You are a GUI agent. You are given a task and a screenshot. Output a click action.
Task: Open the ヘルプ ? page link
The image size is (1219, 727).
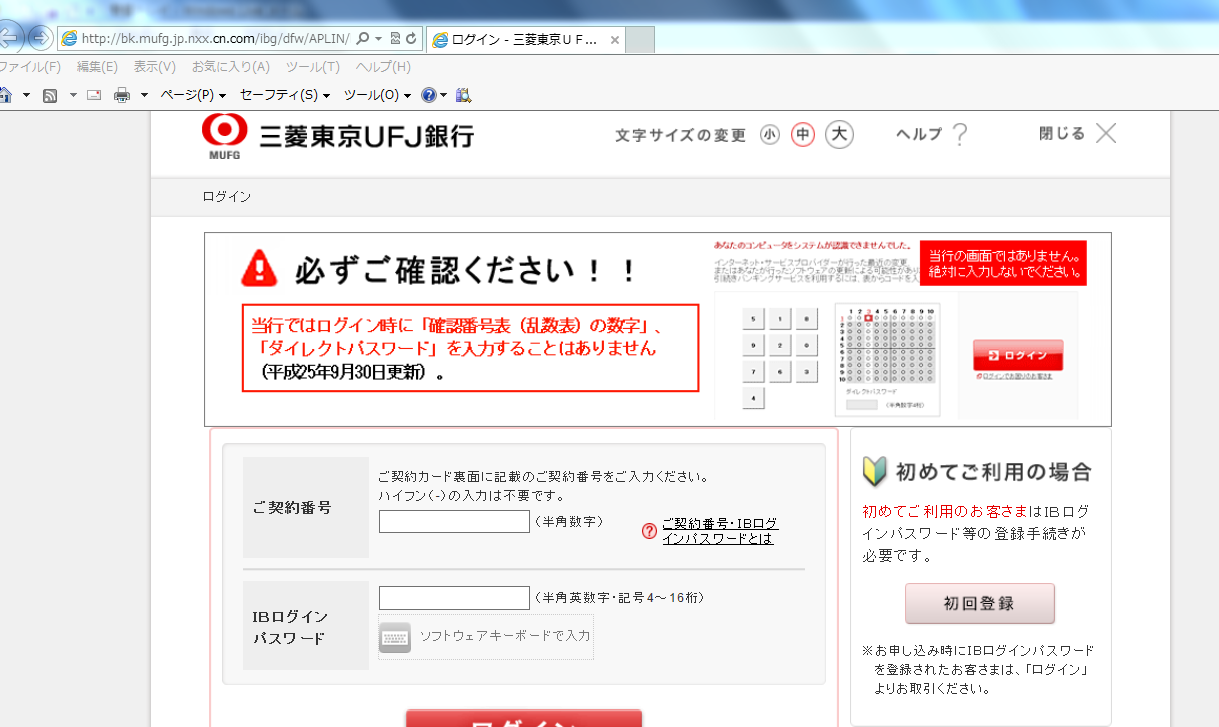[932, 134]
